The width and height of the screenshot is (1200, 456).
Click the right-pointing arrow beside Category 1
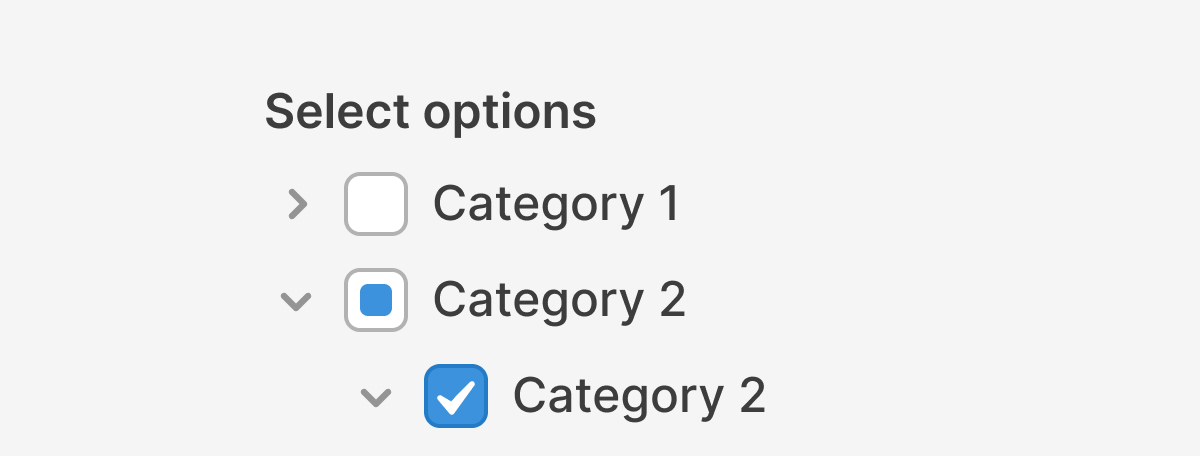[x=296, y=204]
